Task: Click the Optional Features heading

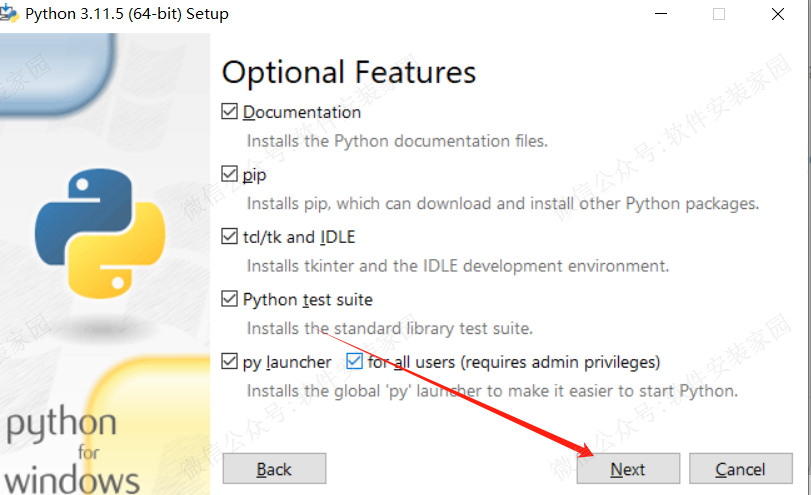Action: click(348, 72)
